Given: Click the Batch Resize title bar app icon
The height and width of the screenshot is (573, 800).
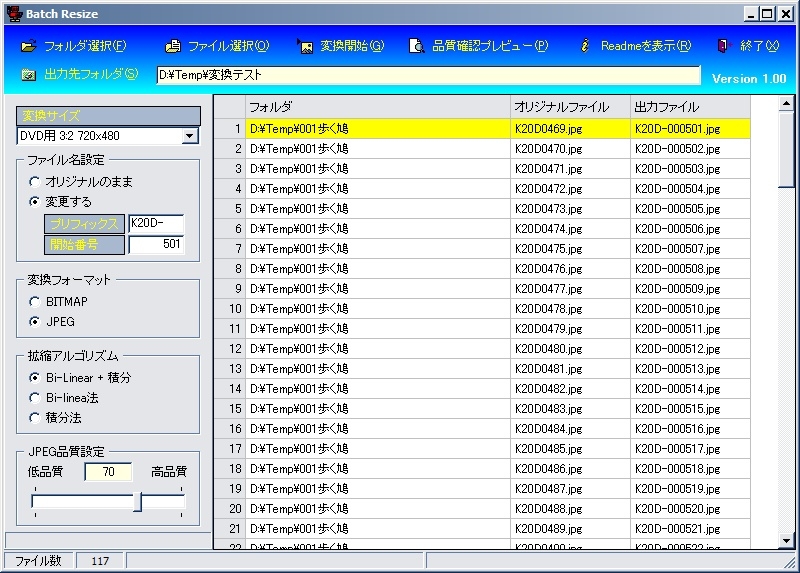Looking at the screenshot, I should [x=13, y=13].
